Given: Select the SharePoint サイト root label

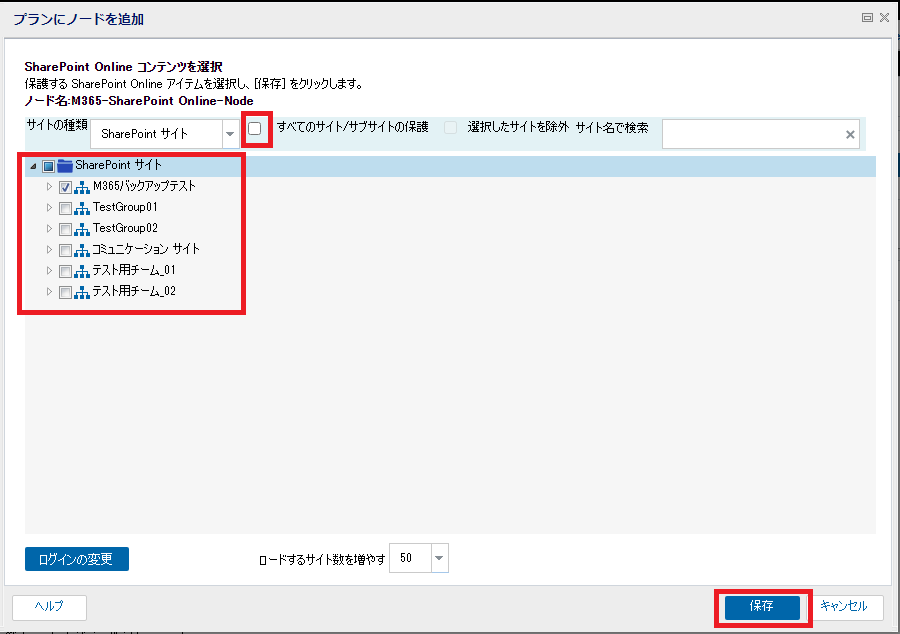Looking at the screenshot, I should tap(118, 165).
